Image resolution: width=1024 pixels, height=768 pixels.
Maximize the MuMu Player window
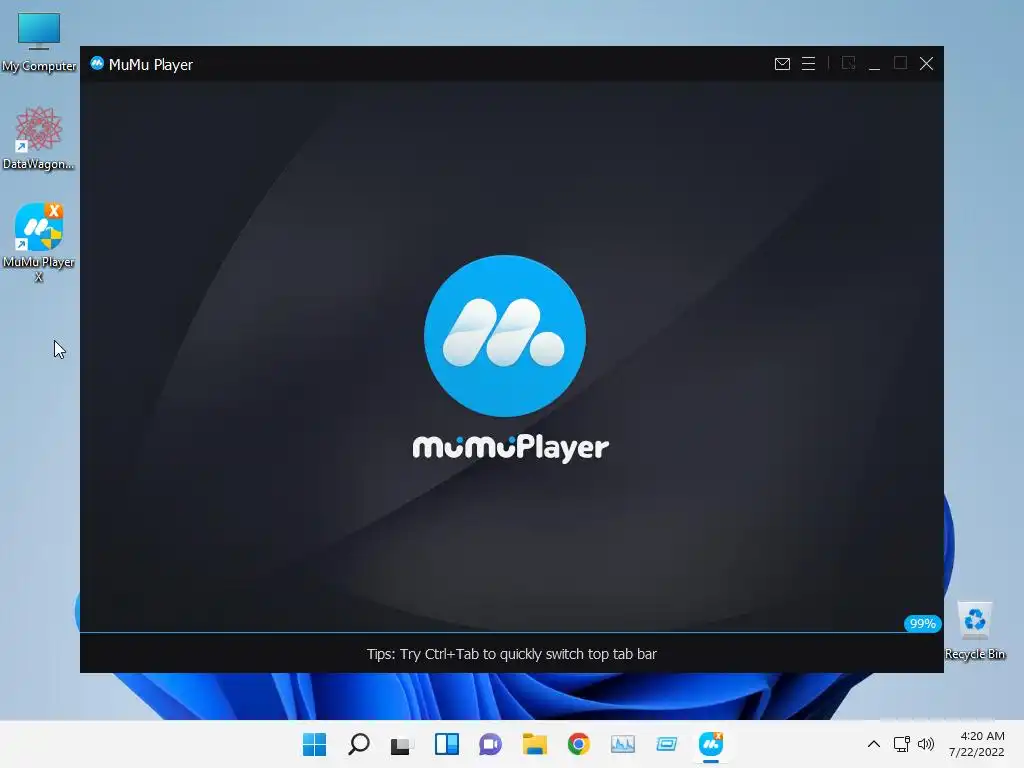[x=901, y=63]
